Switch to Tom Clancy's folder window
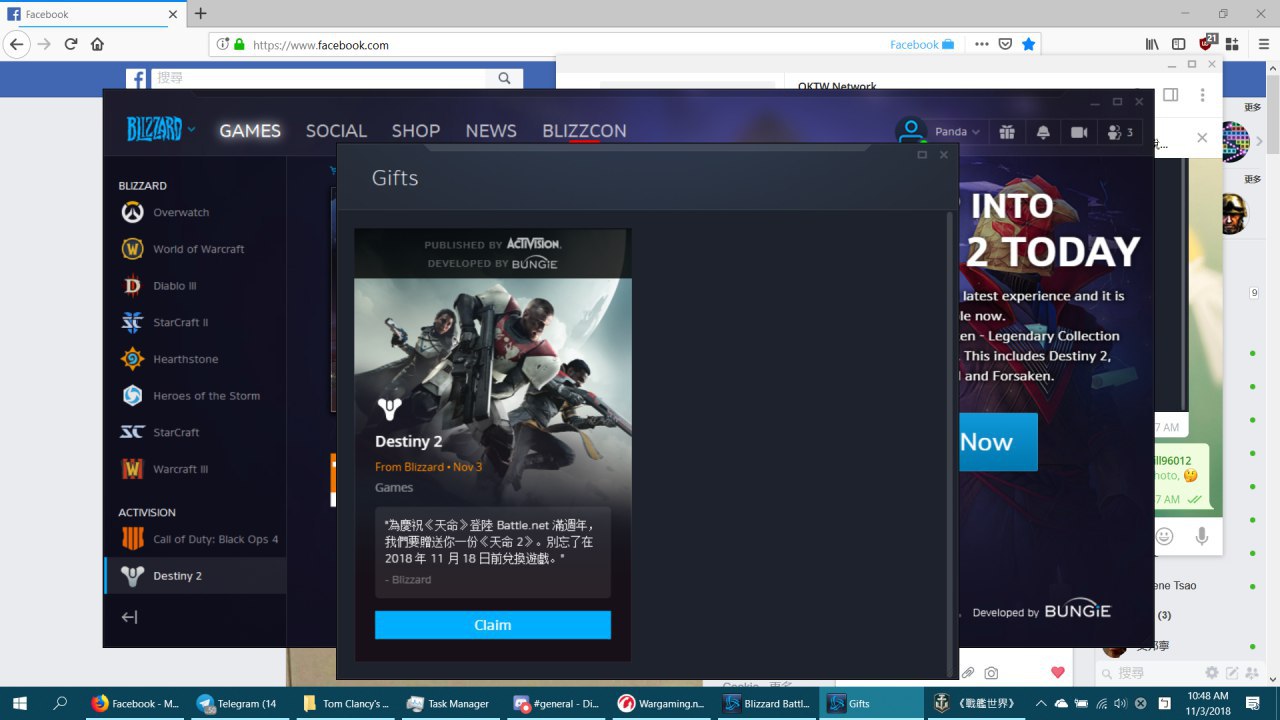 pyautogui.click(x=343, y=703)
